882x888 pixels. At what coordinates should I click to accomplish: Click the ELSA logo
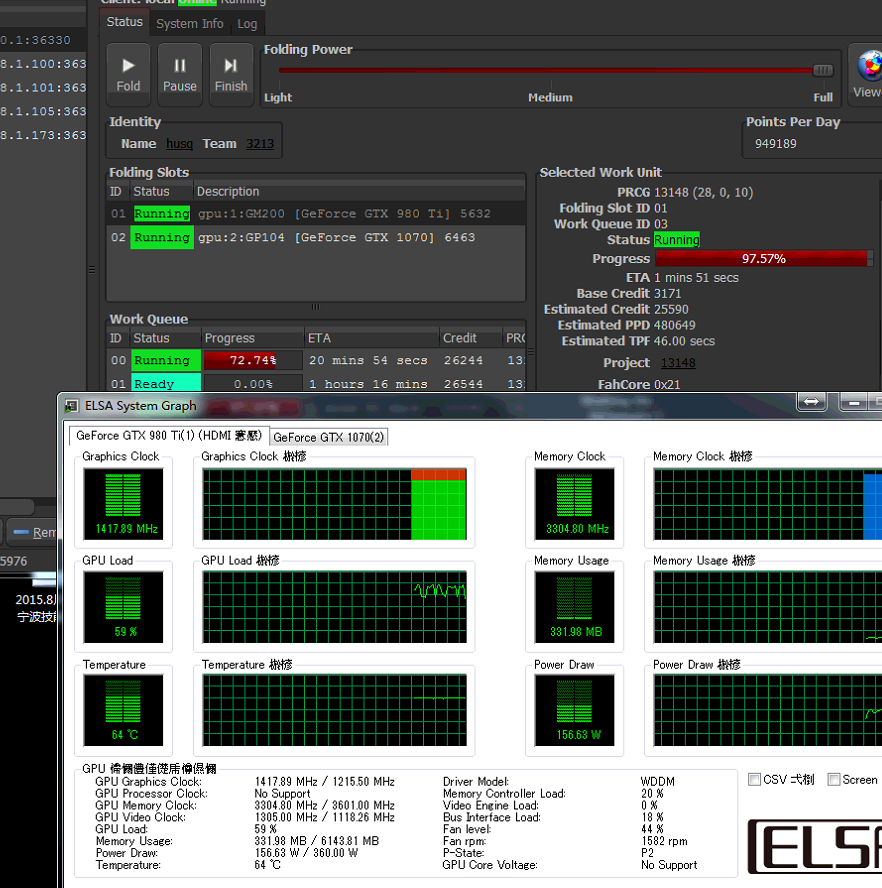[815, 846]
